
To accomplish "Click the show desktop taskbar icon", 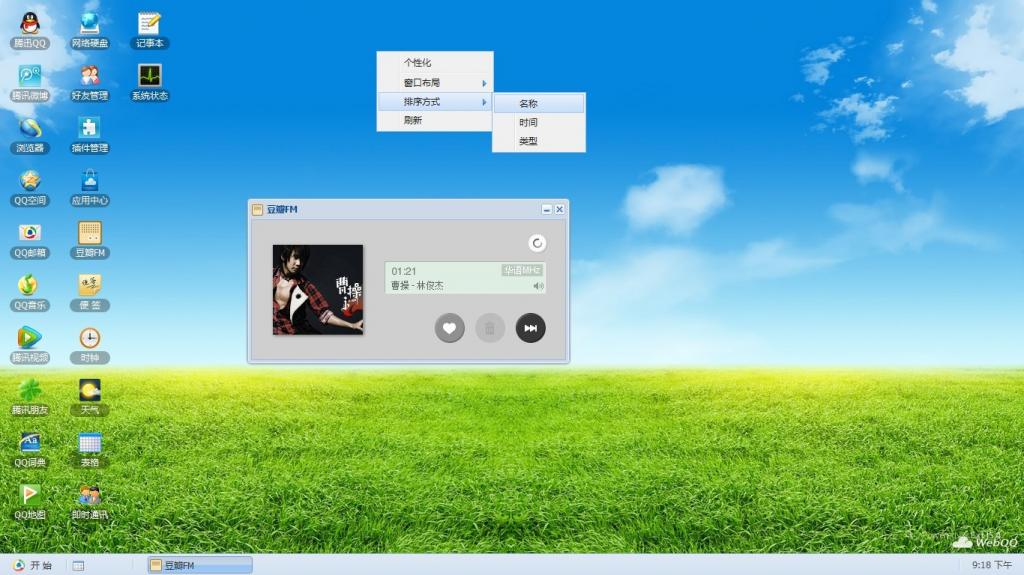I will [78, 566].
